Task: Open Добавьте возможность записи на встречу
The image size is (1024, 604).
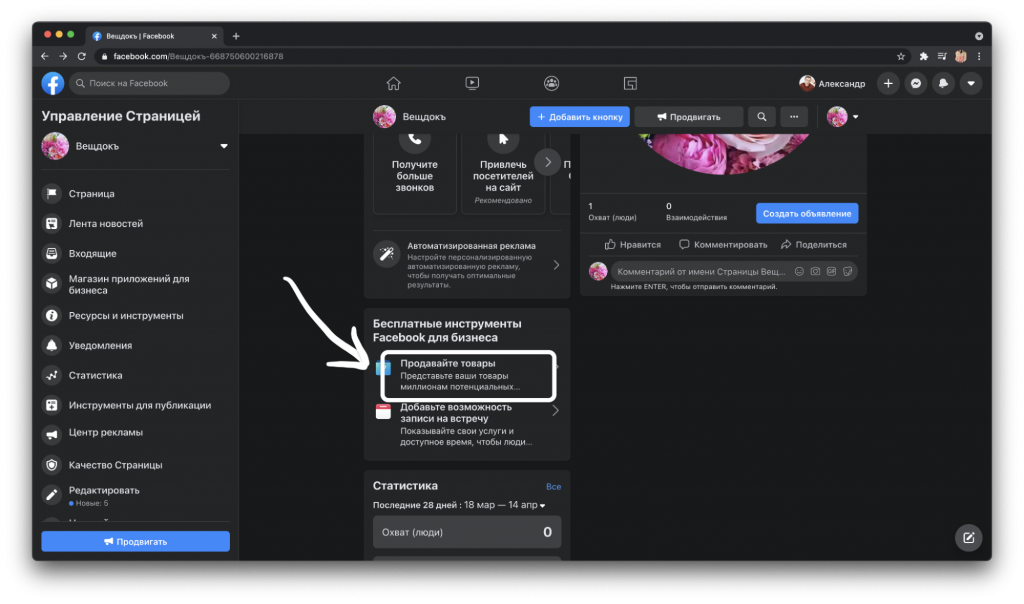Action: click(467, 424)
